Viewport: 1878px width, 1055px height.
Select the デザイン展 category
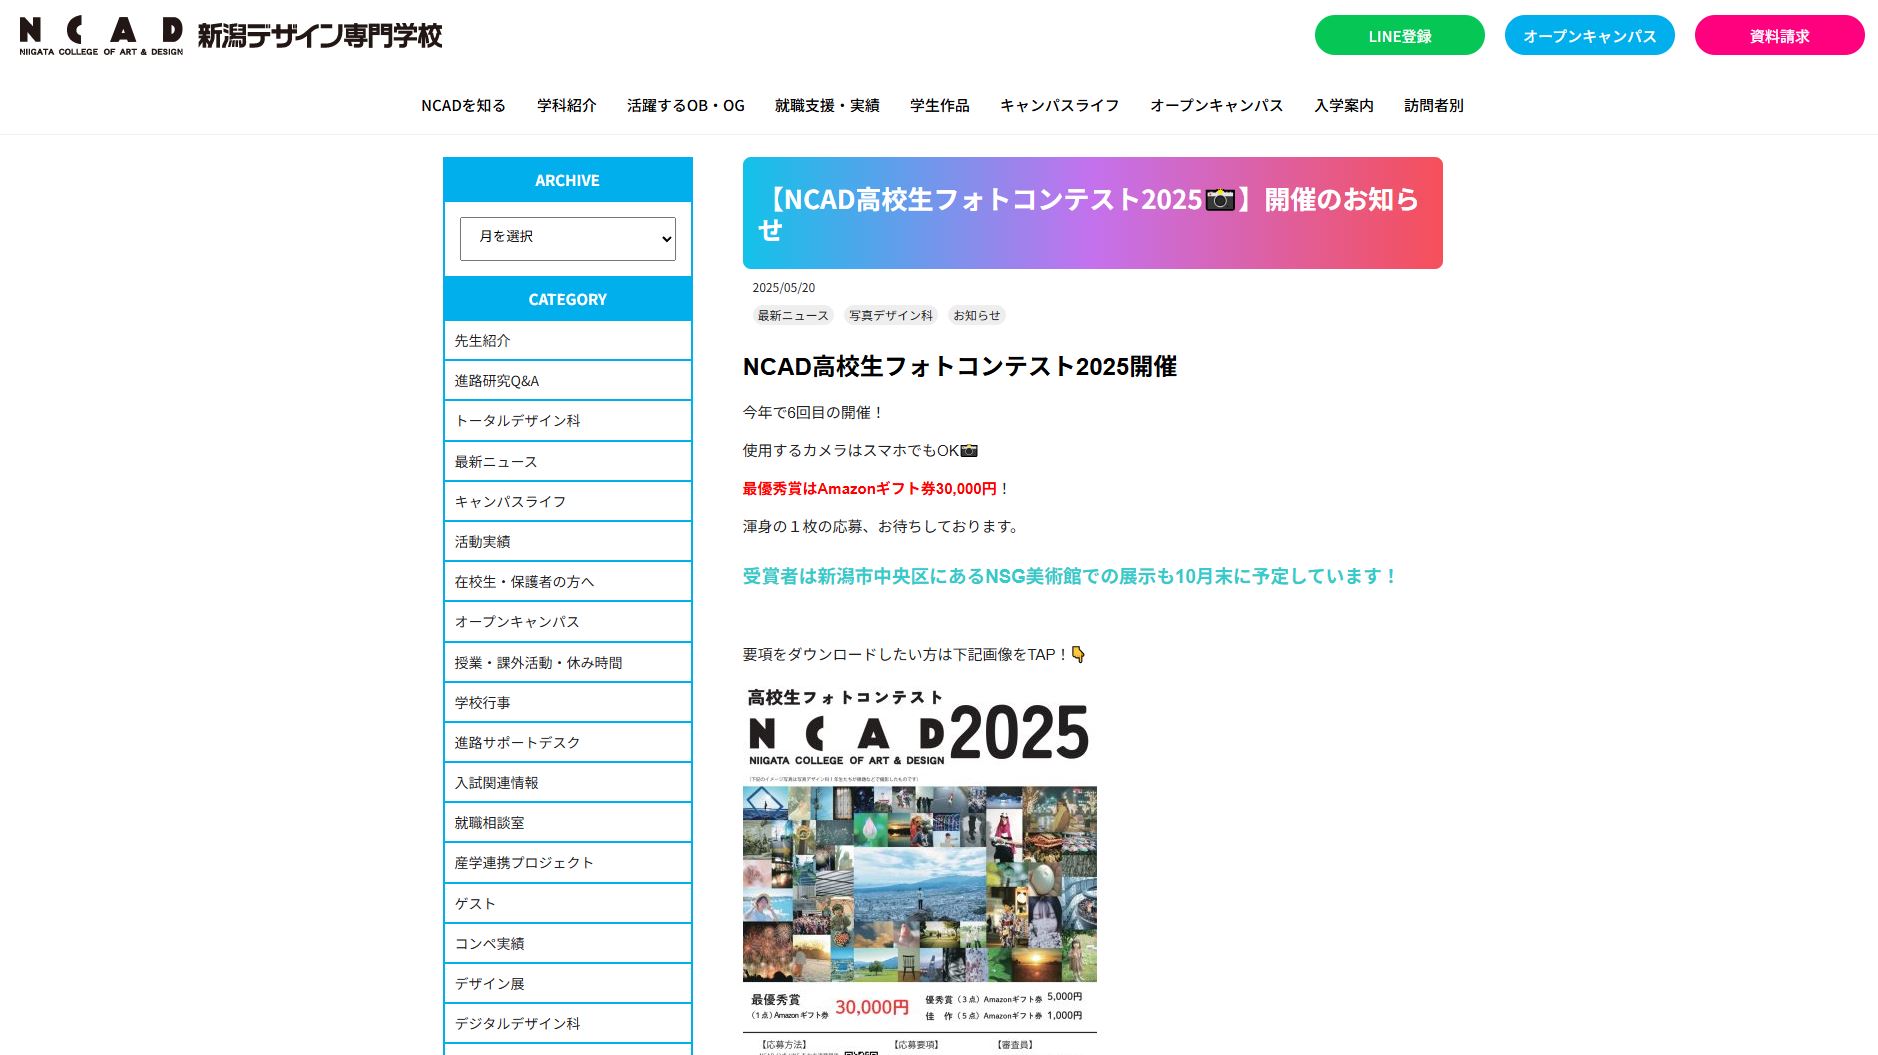(567, 984)
